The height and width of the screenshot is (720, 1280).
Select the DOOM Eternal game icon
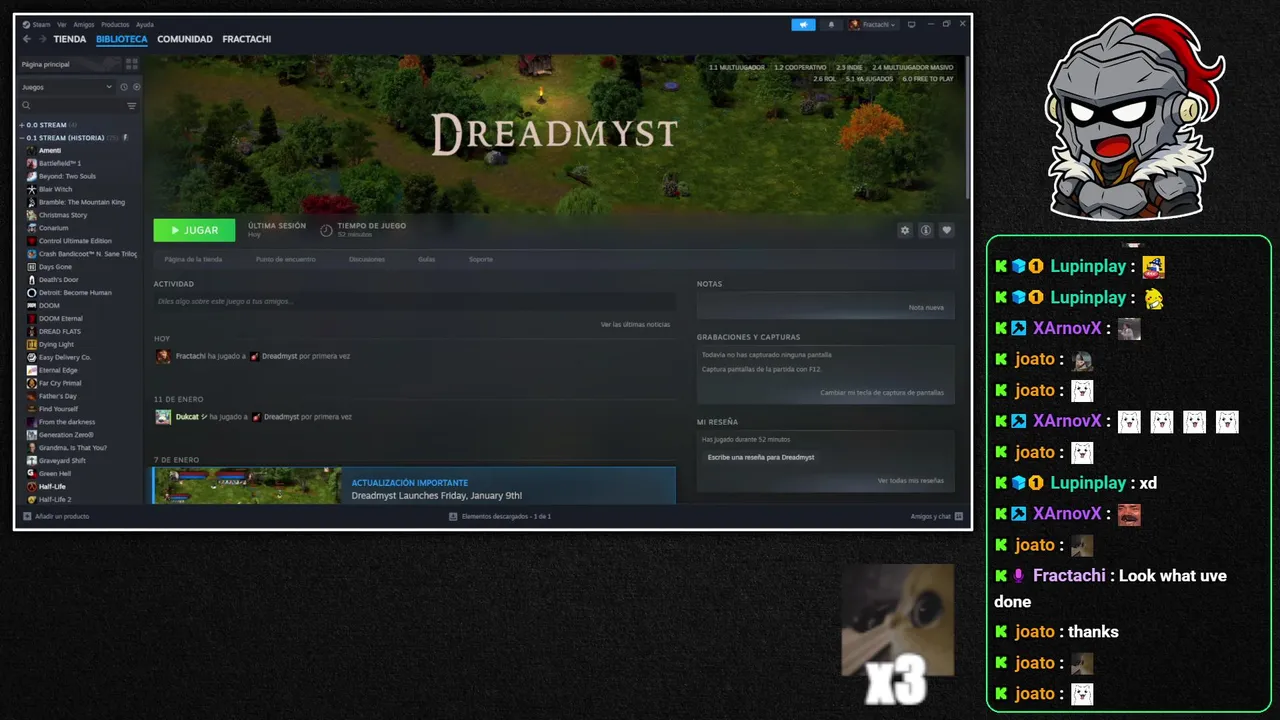click(32, 318)
